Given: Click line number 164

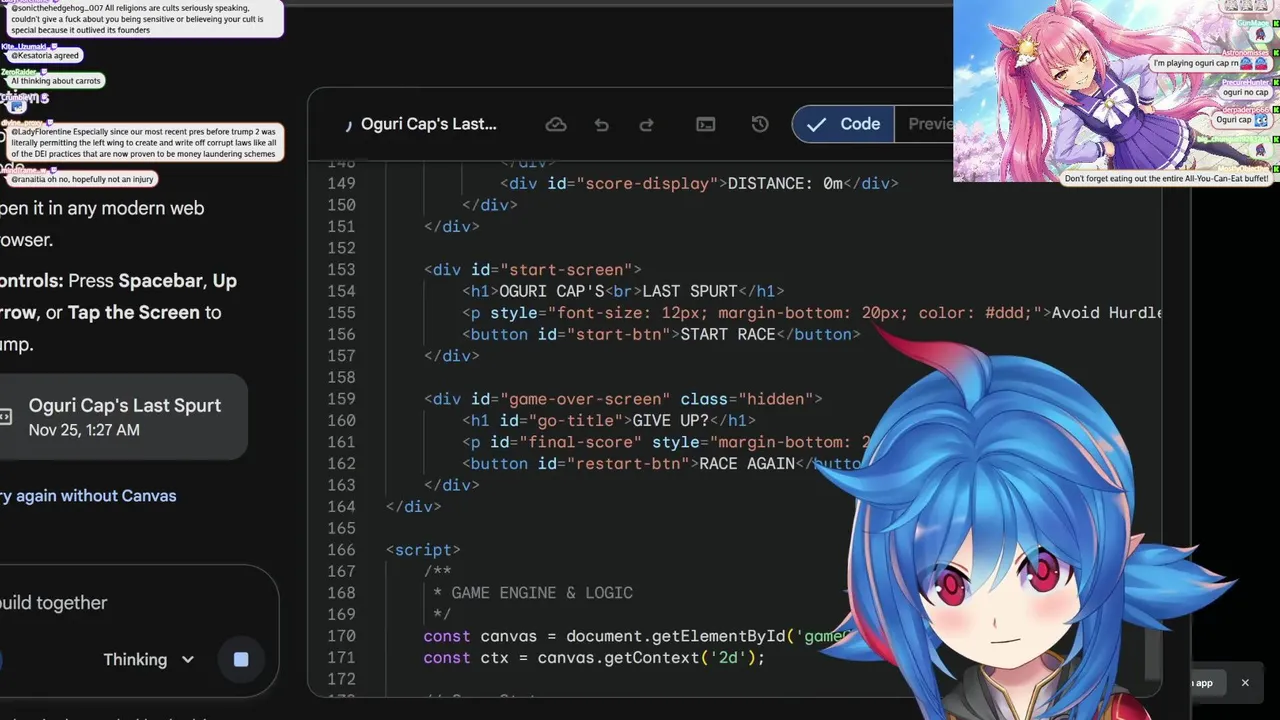Looking at the screenshot, I should 341,507.
